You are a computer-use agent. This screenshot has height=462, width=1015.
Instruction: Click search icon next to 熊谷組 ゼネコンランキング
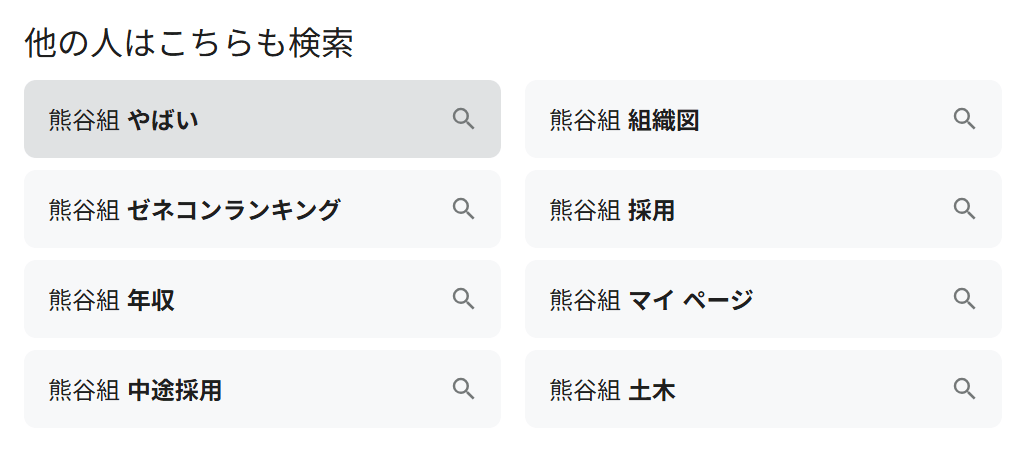coord(463,209)
